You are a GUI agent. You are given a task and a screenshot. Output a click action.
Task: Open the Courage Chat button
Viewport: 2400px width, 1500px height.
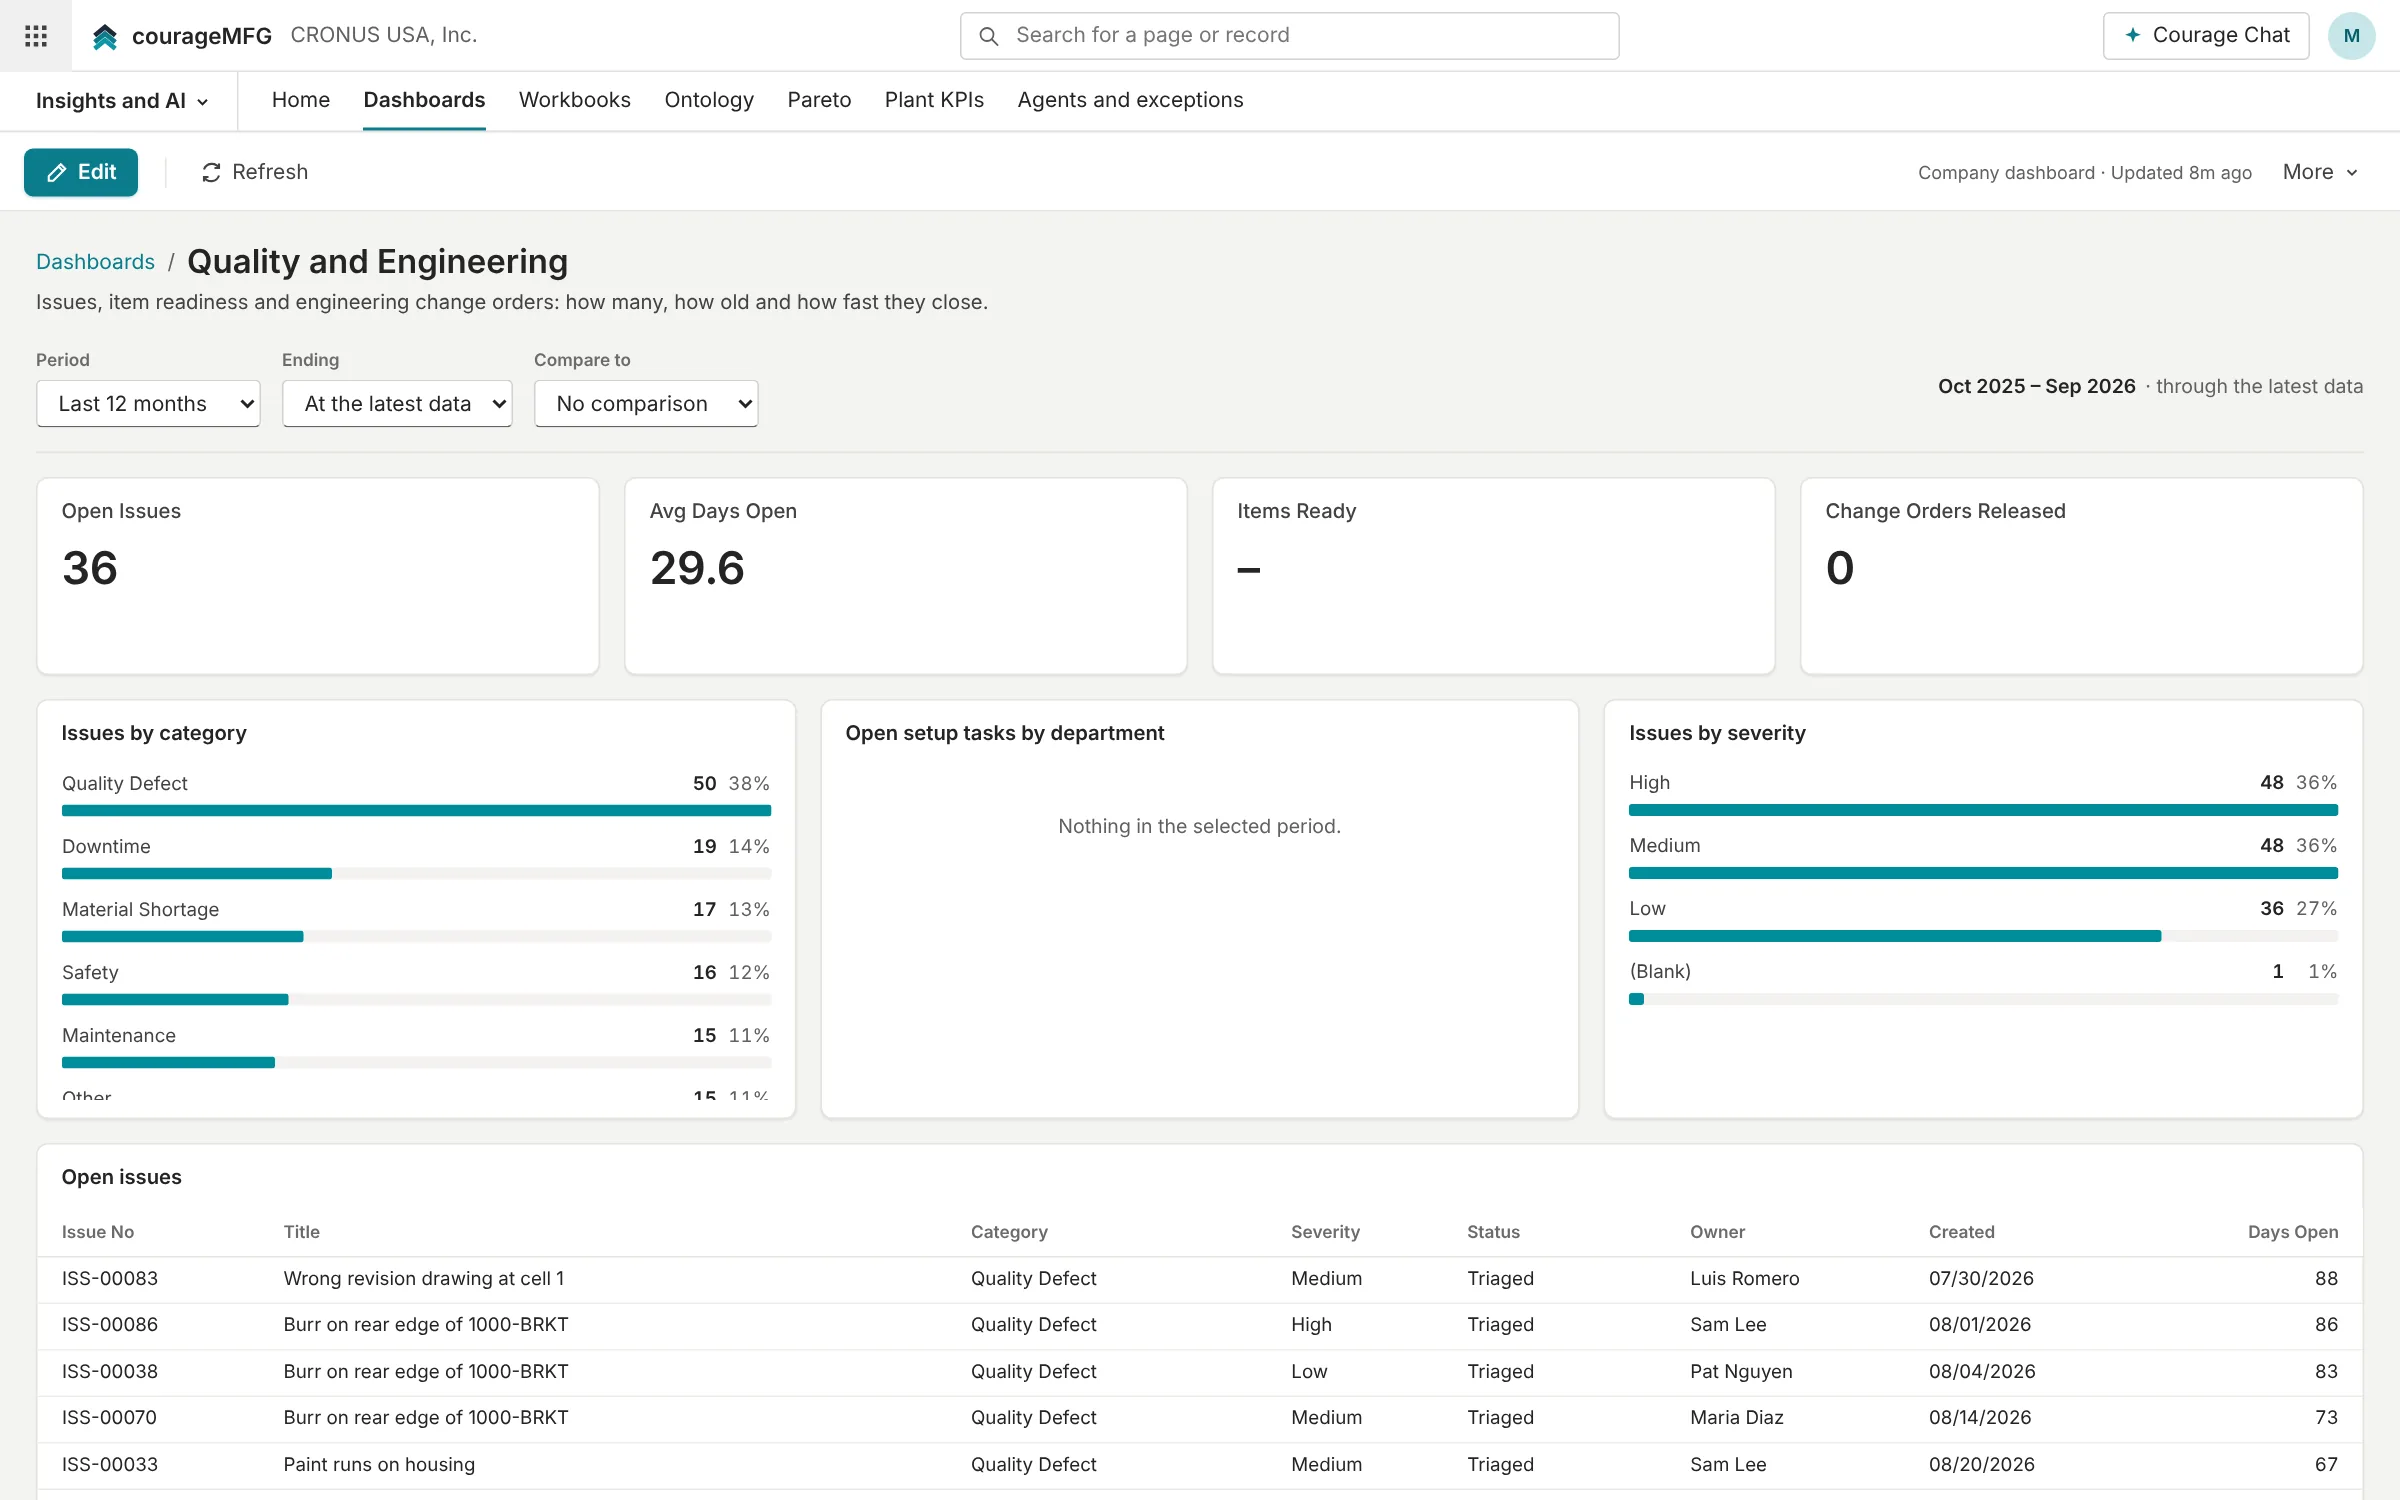pos(2206,36)
